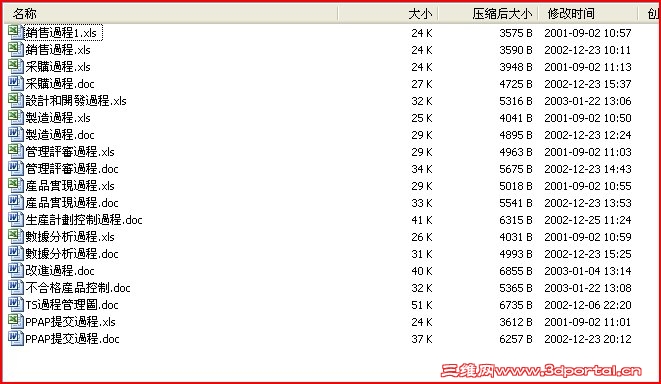661x384 pixels.
Task: Click the Excel icon for 管理評審過程.xls
Action: click(x=16, y=151)
